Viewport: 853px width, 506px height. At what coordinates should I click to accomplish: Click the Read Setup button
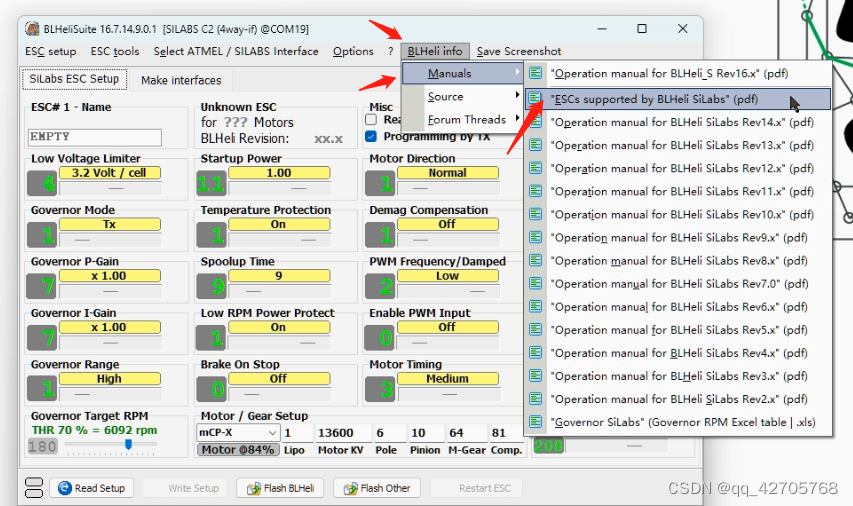pos(92,488)
